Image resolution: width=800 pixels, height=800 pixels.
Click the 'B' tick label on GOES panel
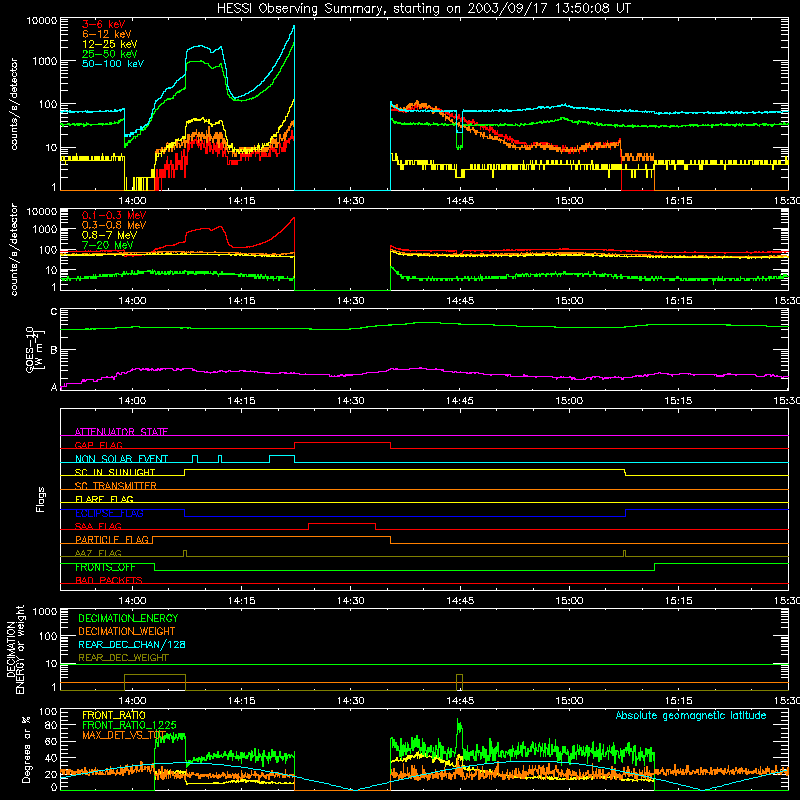pyautogui.click(x=54, y=350)
